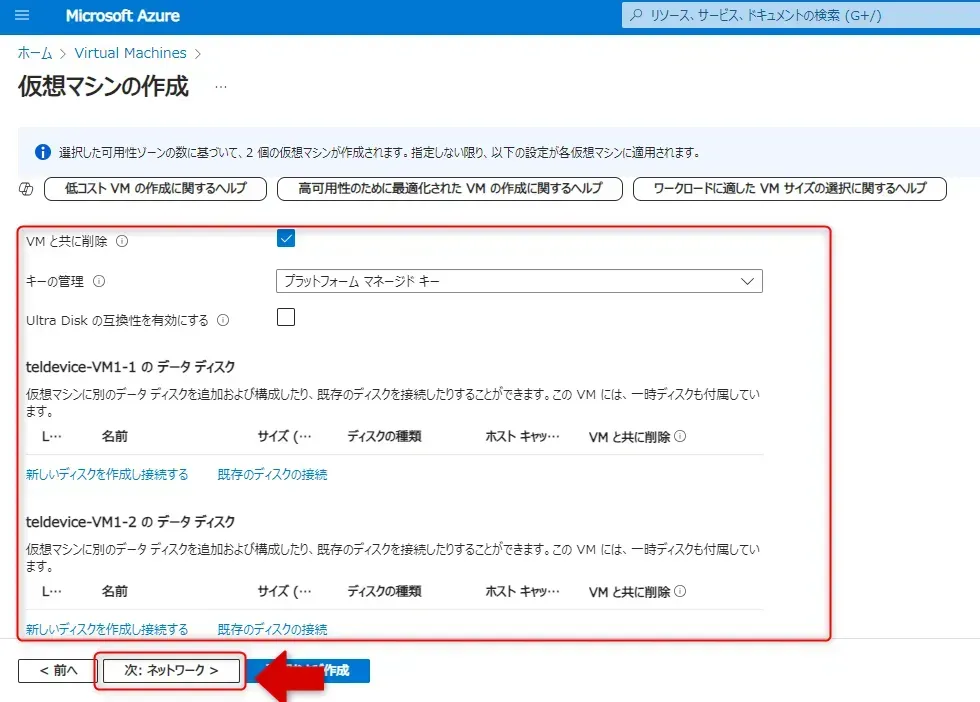Enable Ultra Disk の互換性 checkbox

[x=286, y=318]
